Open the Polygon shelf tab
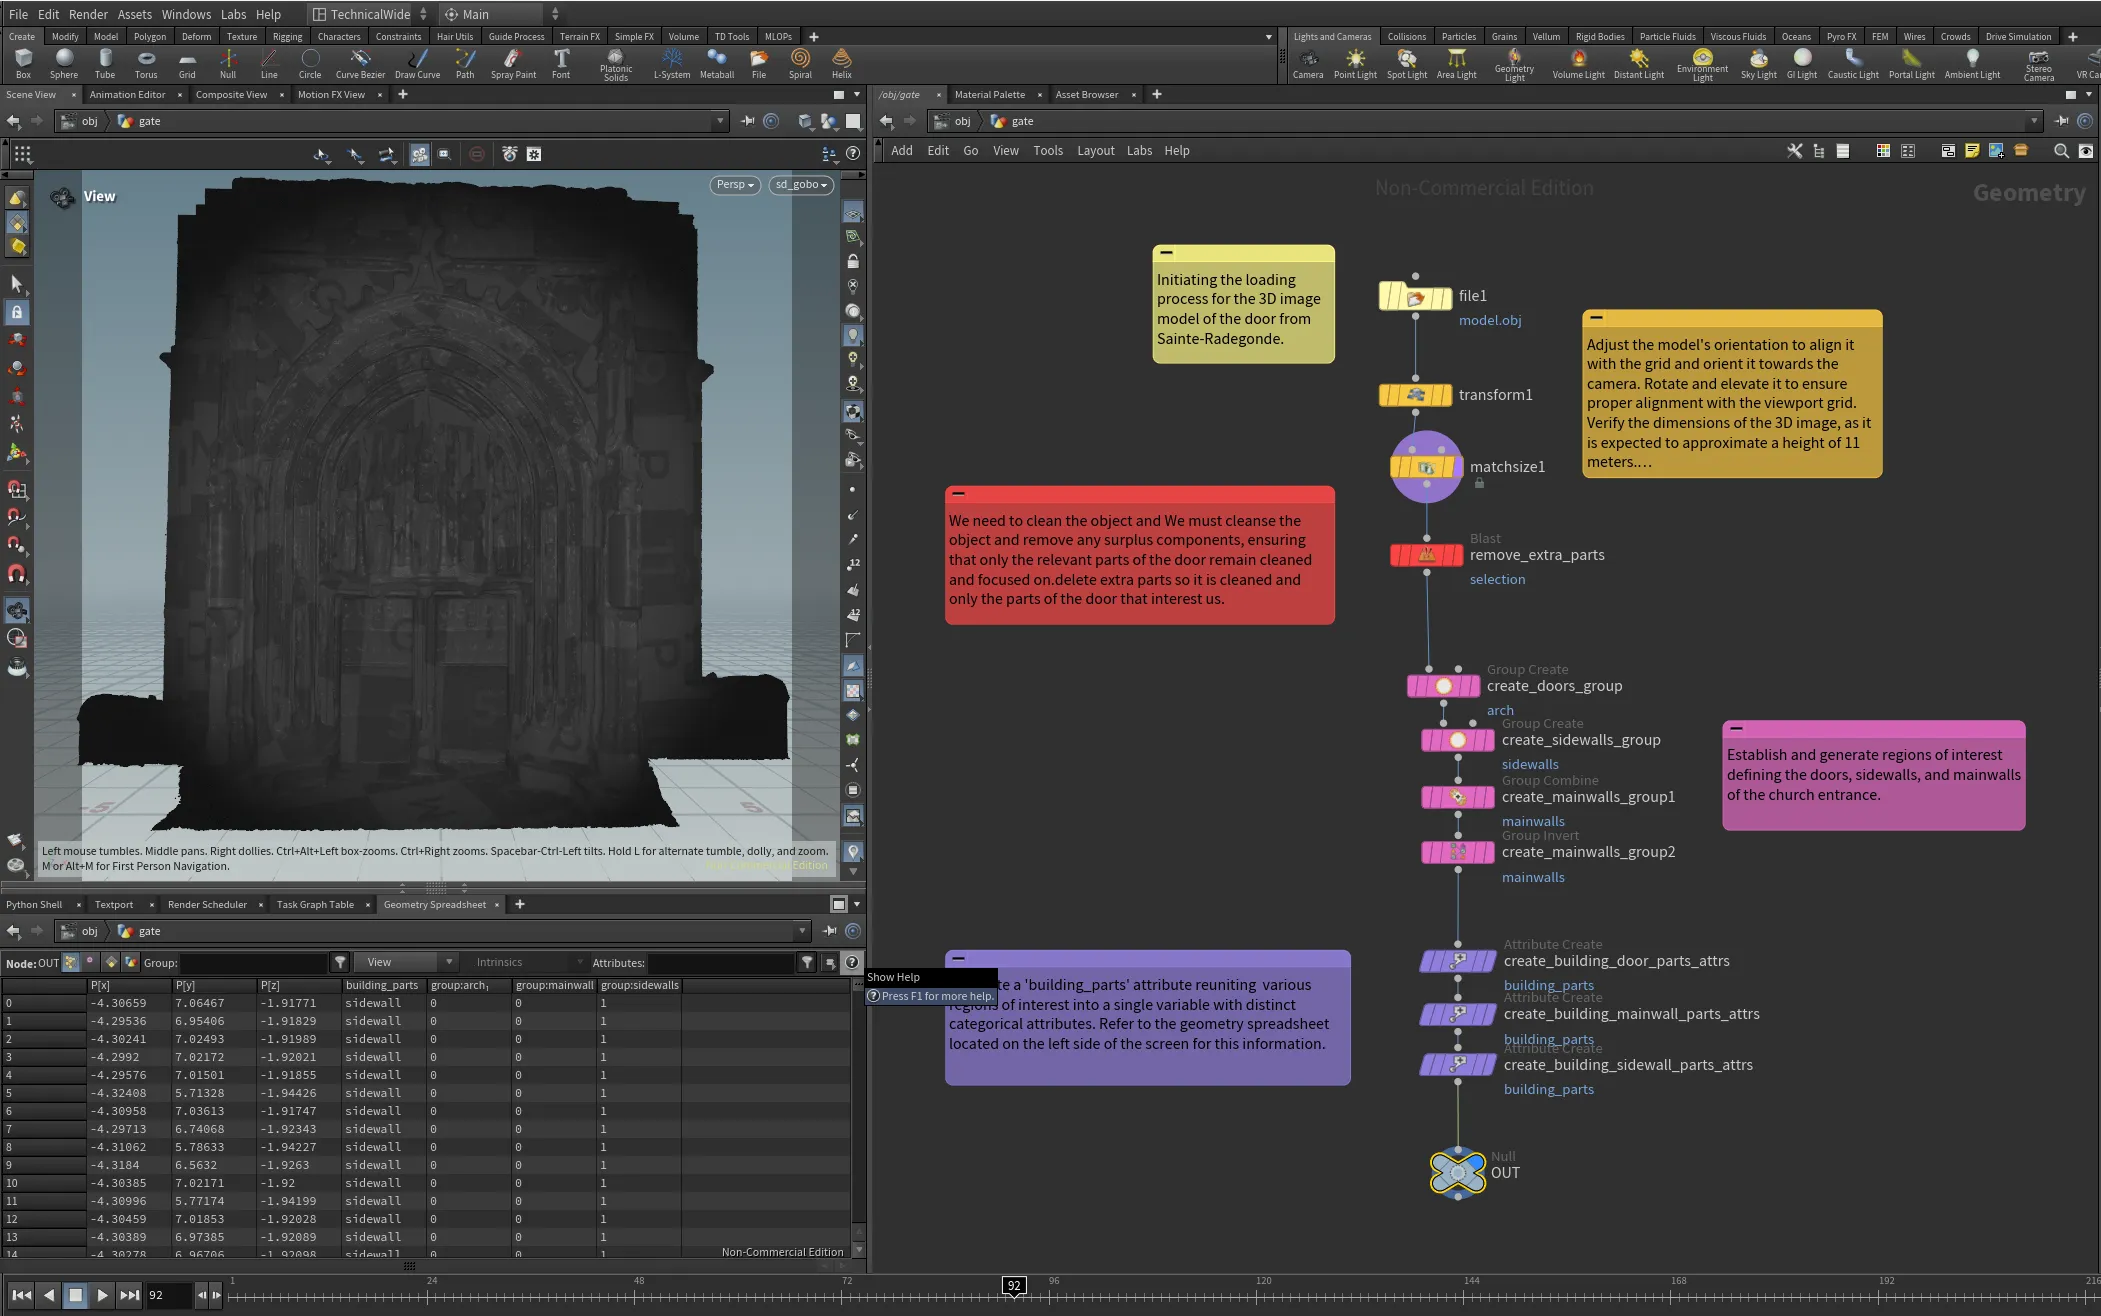Screen dimensions: 2101x1316 (150, 37)
